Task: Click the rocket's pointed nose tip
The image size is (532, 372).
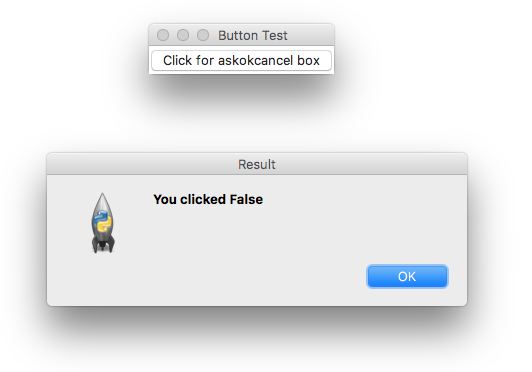Action: [102, 196]
